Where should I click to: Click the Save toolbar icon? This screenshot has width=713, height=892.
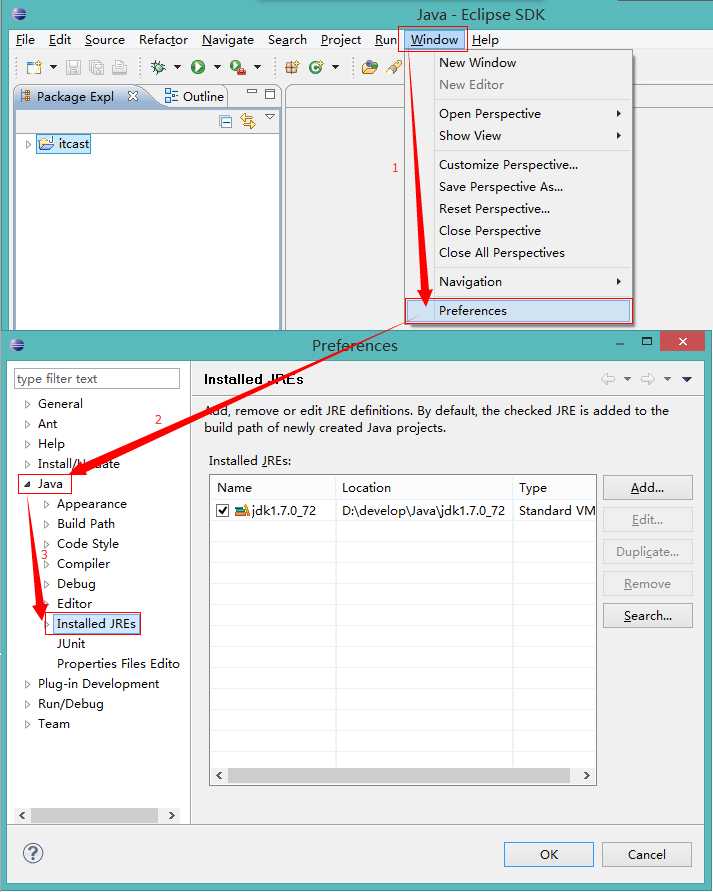73,67
